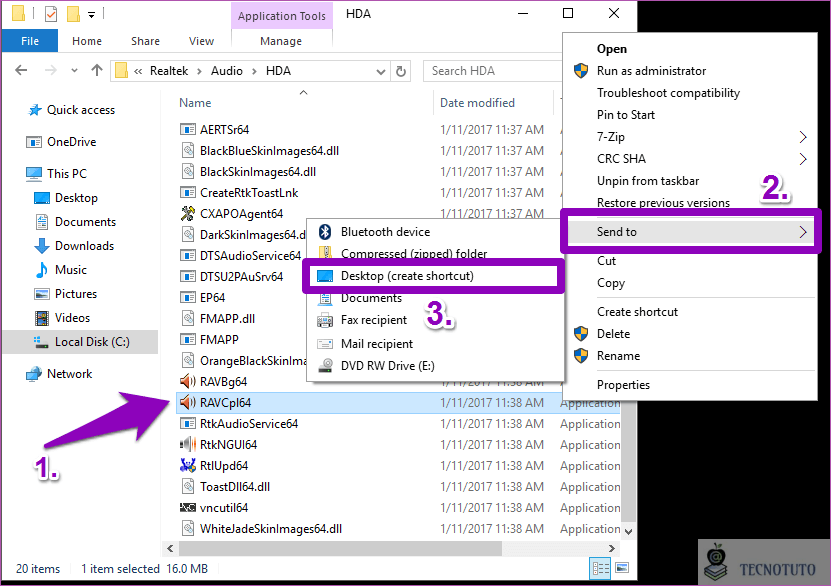Open Properties from context menu
Viewport: 831px width, 586px height.
click(x=623, y=385)
